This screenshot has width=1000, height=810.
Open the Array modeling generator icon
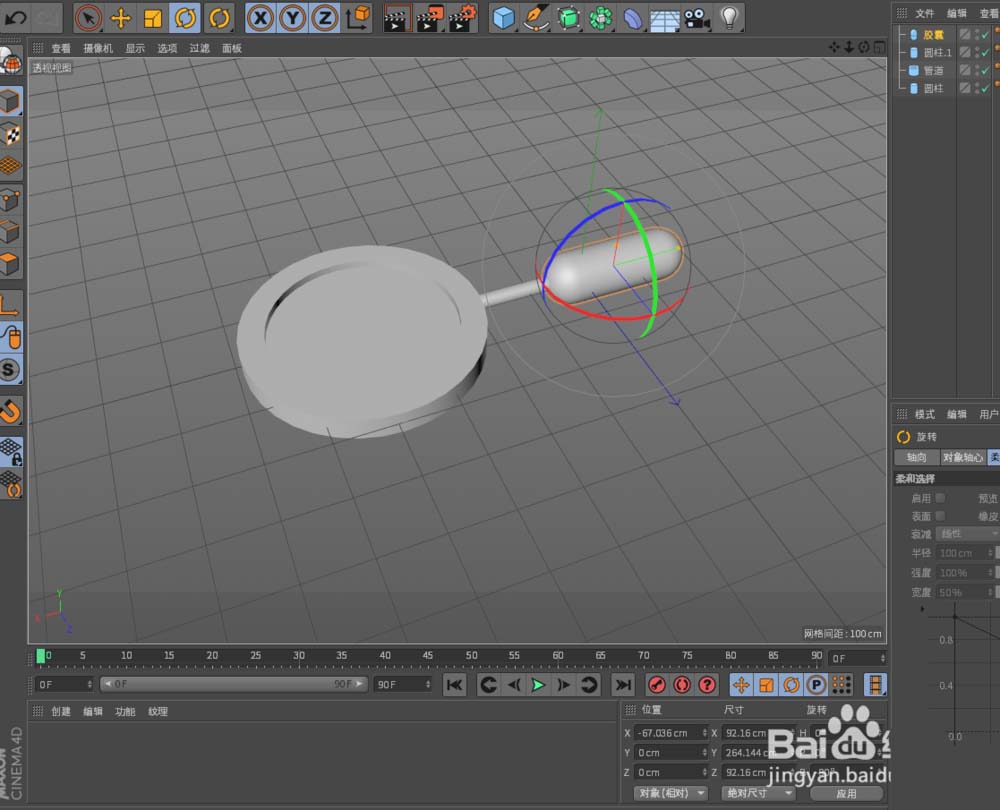[601, 18]
